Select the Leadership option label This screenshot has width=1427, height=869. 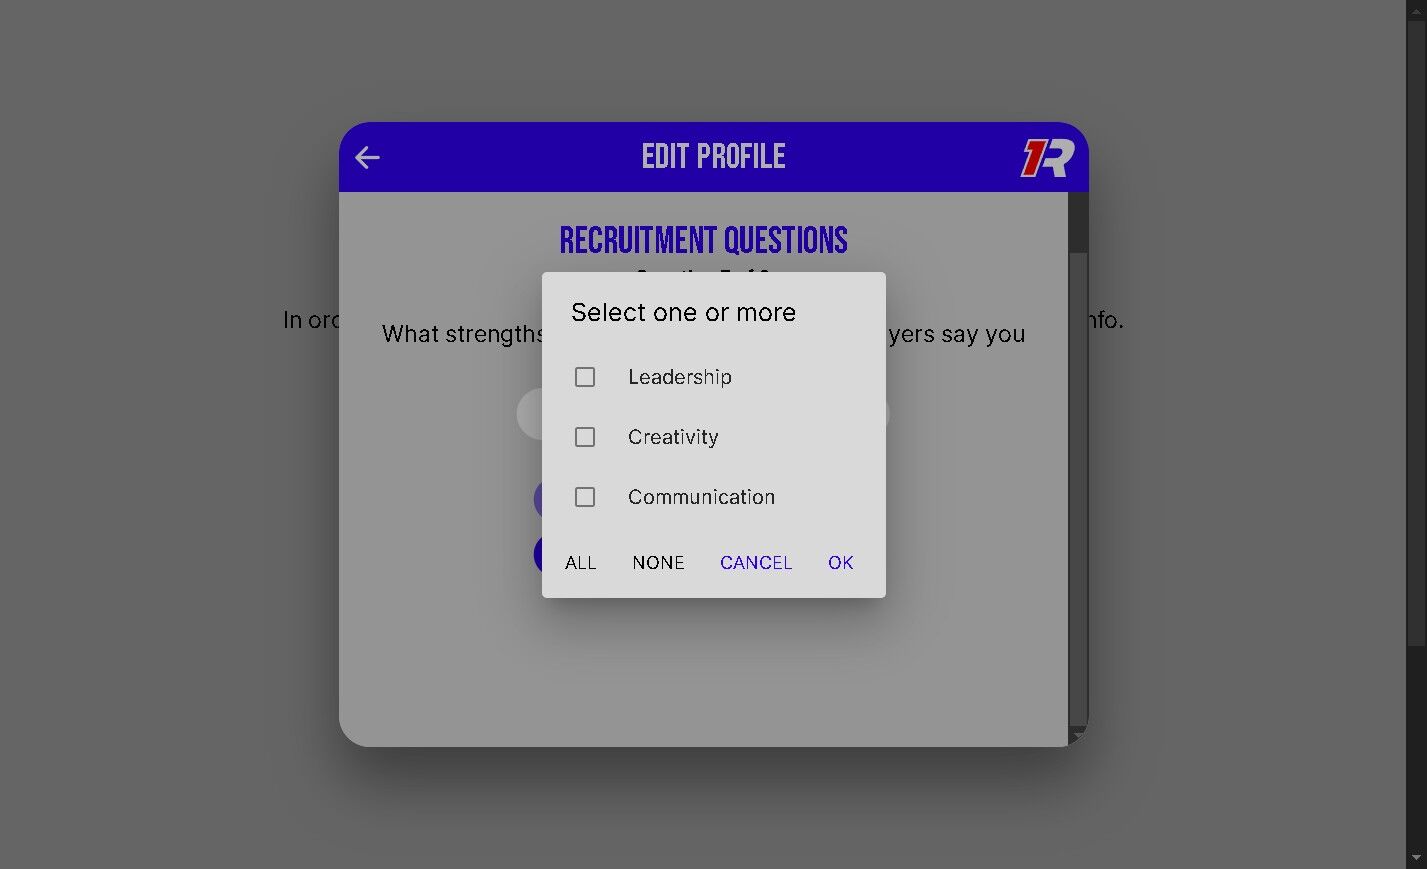coord(679,377)
